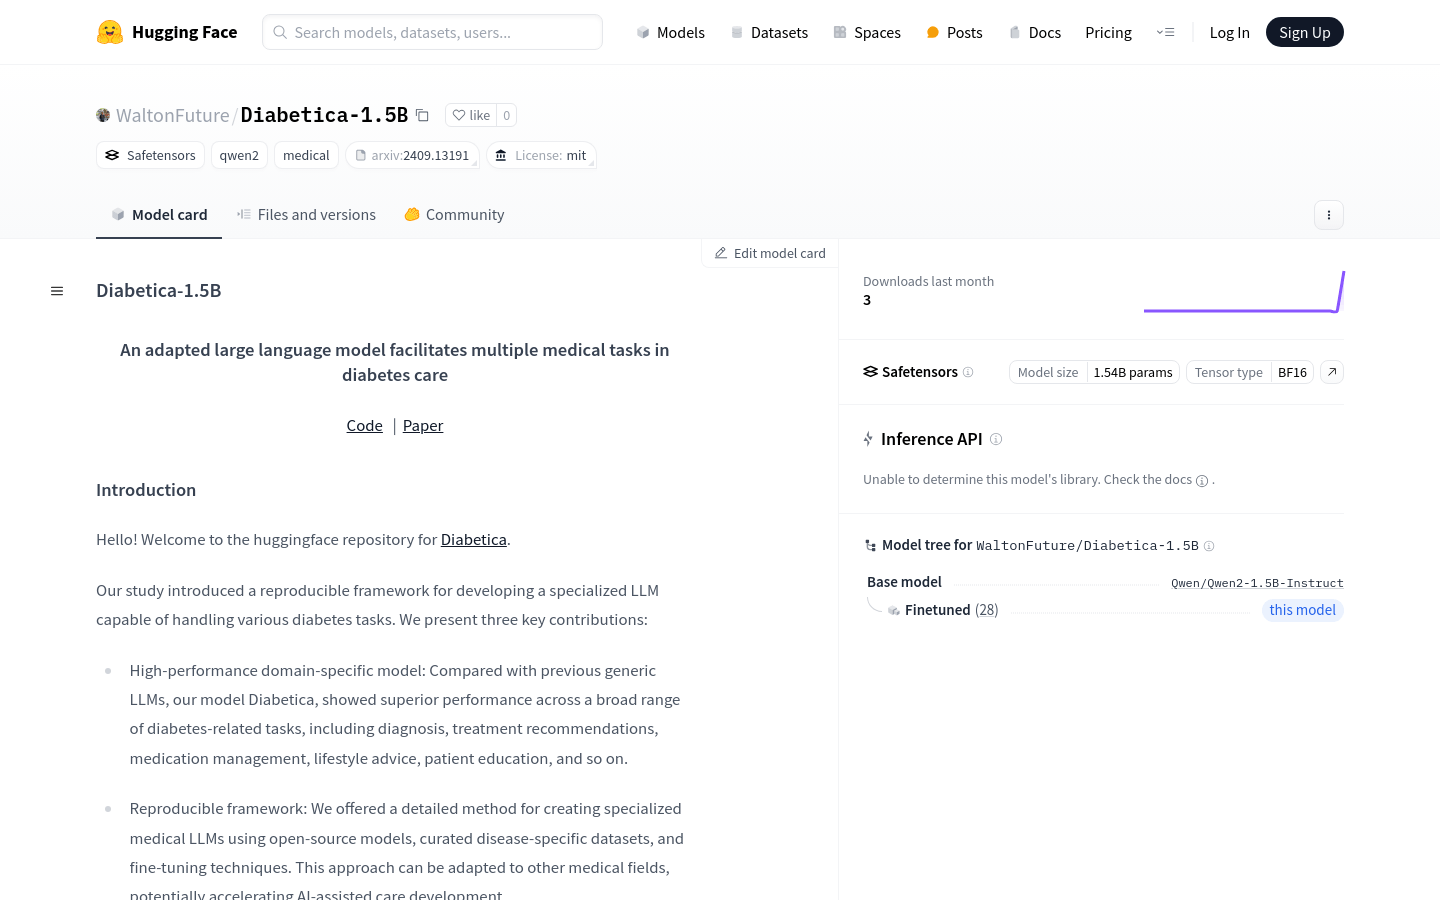This screenshot has height=900, width=1440.
Task: Click the Hugging Face logo emoji
Action: (110, 32)
